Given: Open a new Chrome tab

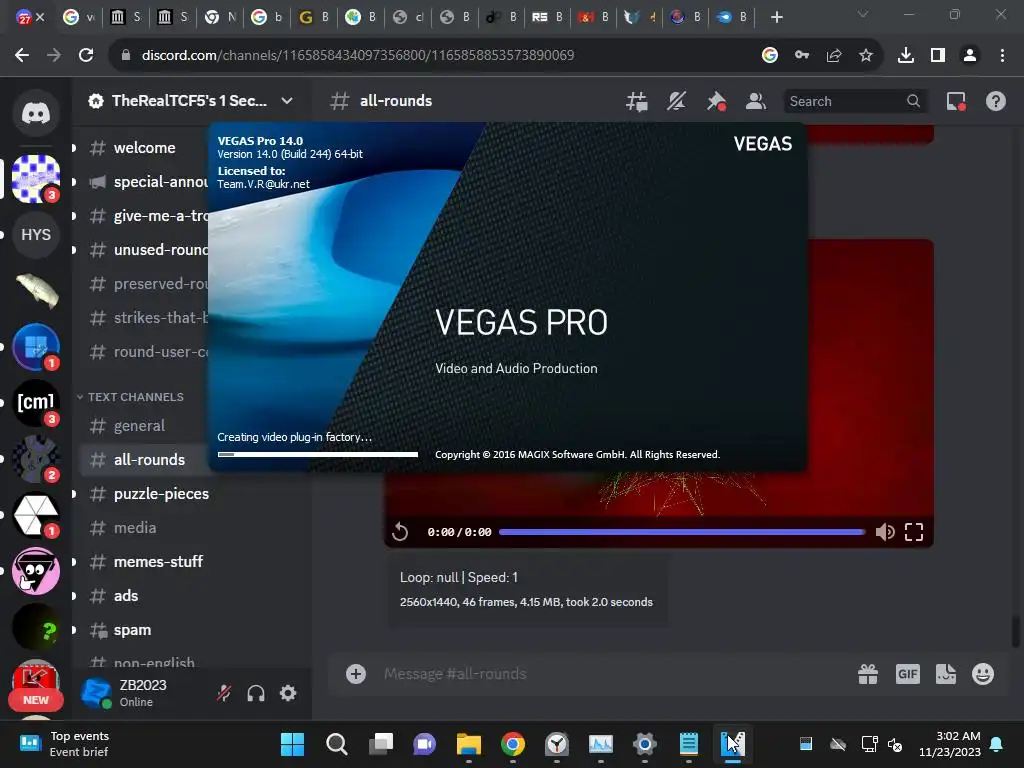Looking at the screenshot, I should pyautogui.click(x=776, y=17).
